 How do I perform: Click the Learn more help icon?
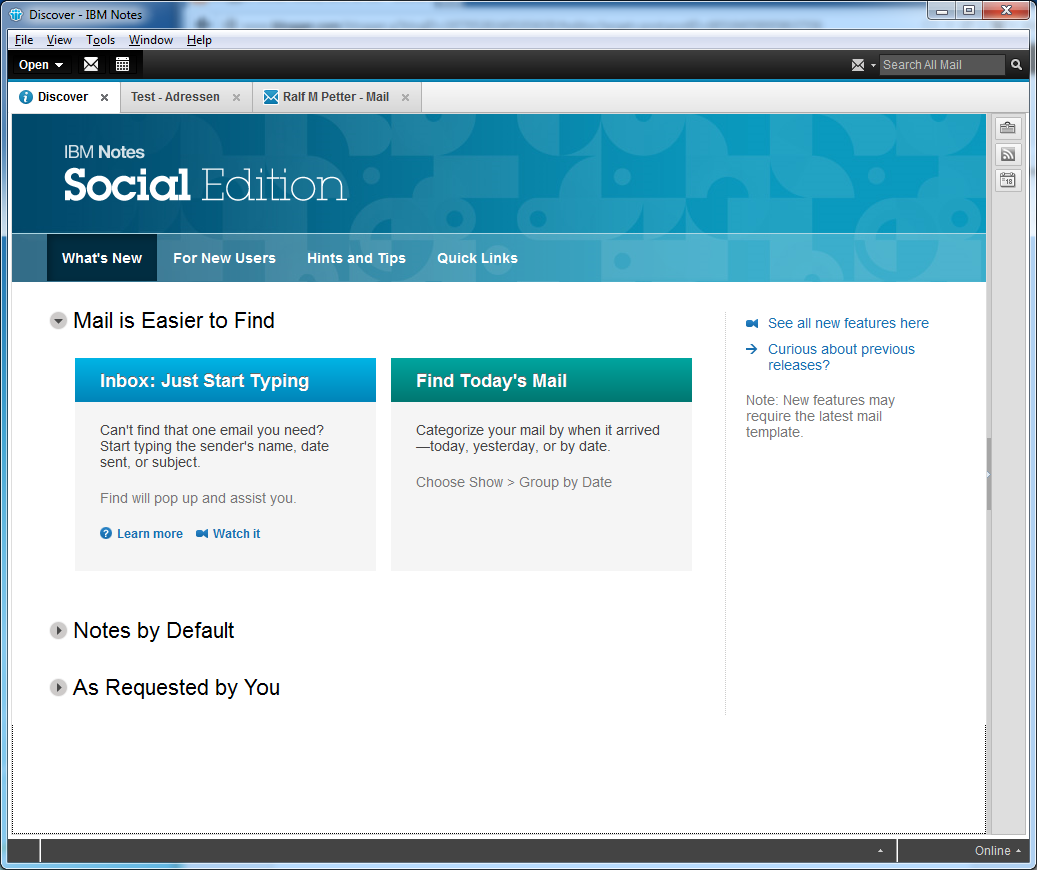click(106, 534)
